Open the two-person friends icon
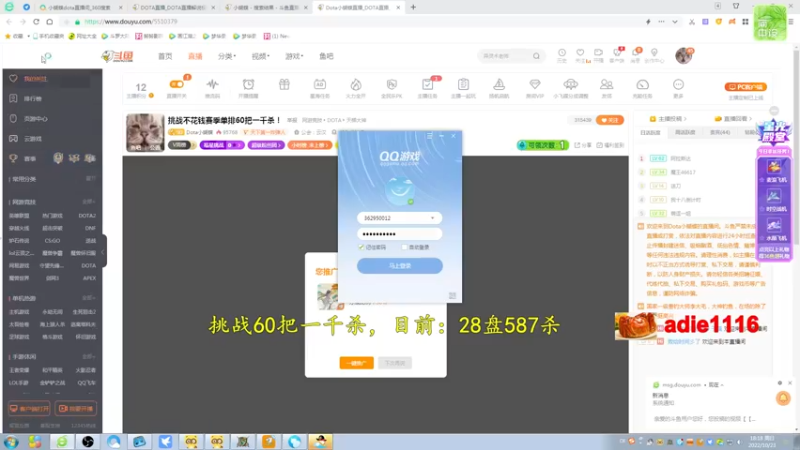800x450 pixels. tap(606, 84)
